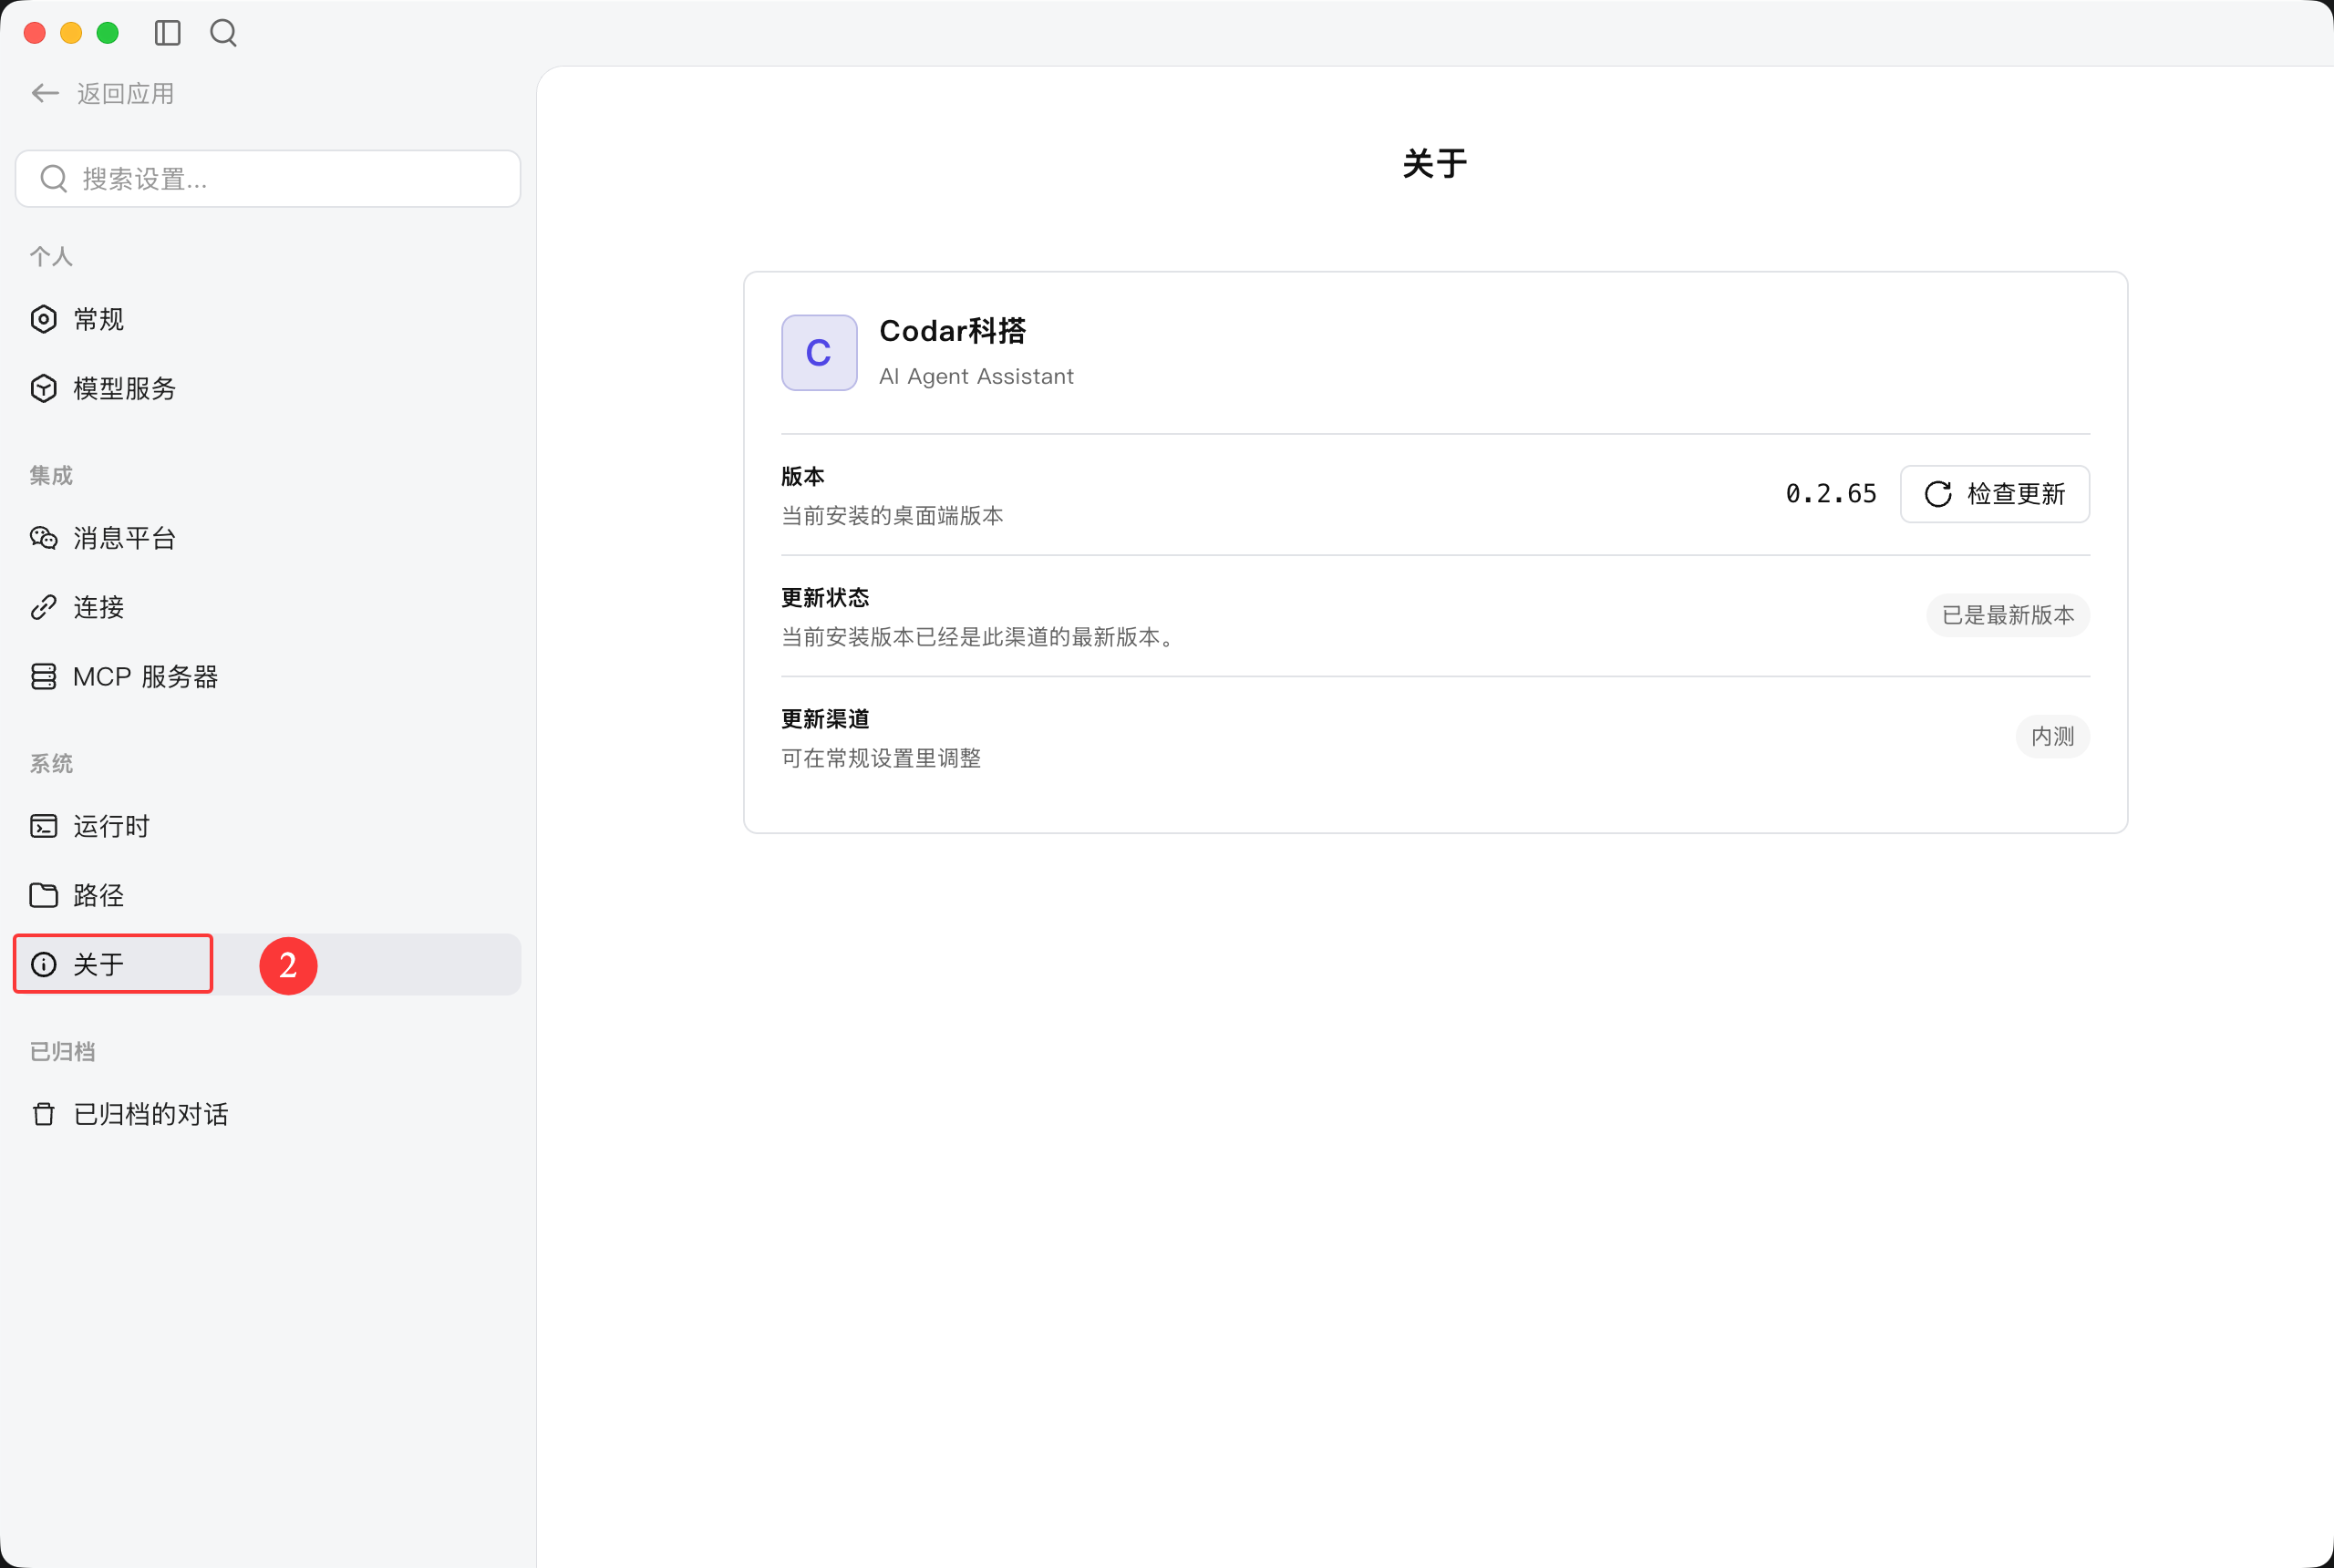Click the MCP 服务器 server icon
The image size is (2334, 1568).
pos(44,676)
